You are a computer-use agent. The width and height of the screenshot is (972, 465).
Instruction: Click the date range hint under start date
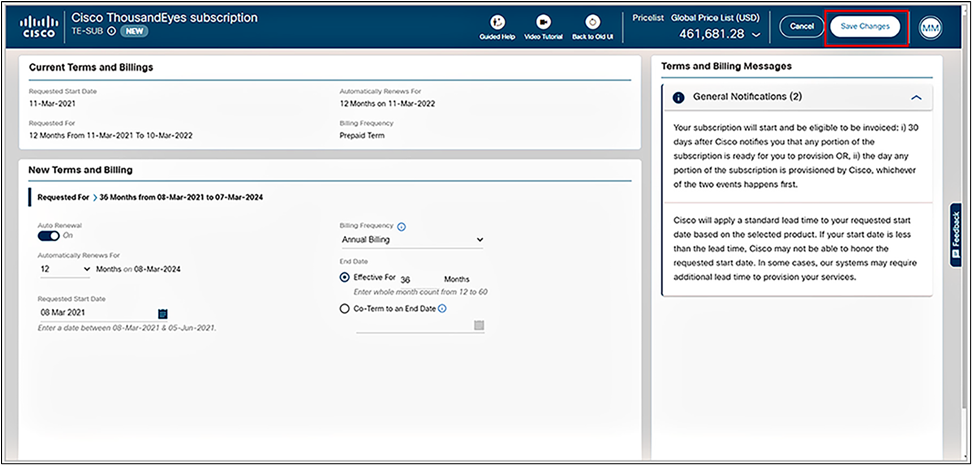pos(127,328)
